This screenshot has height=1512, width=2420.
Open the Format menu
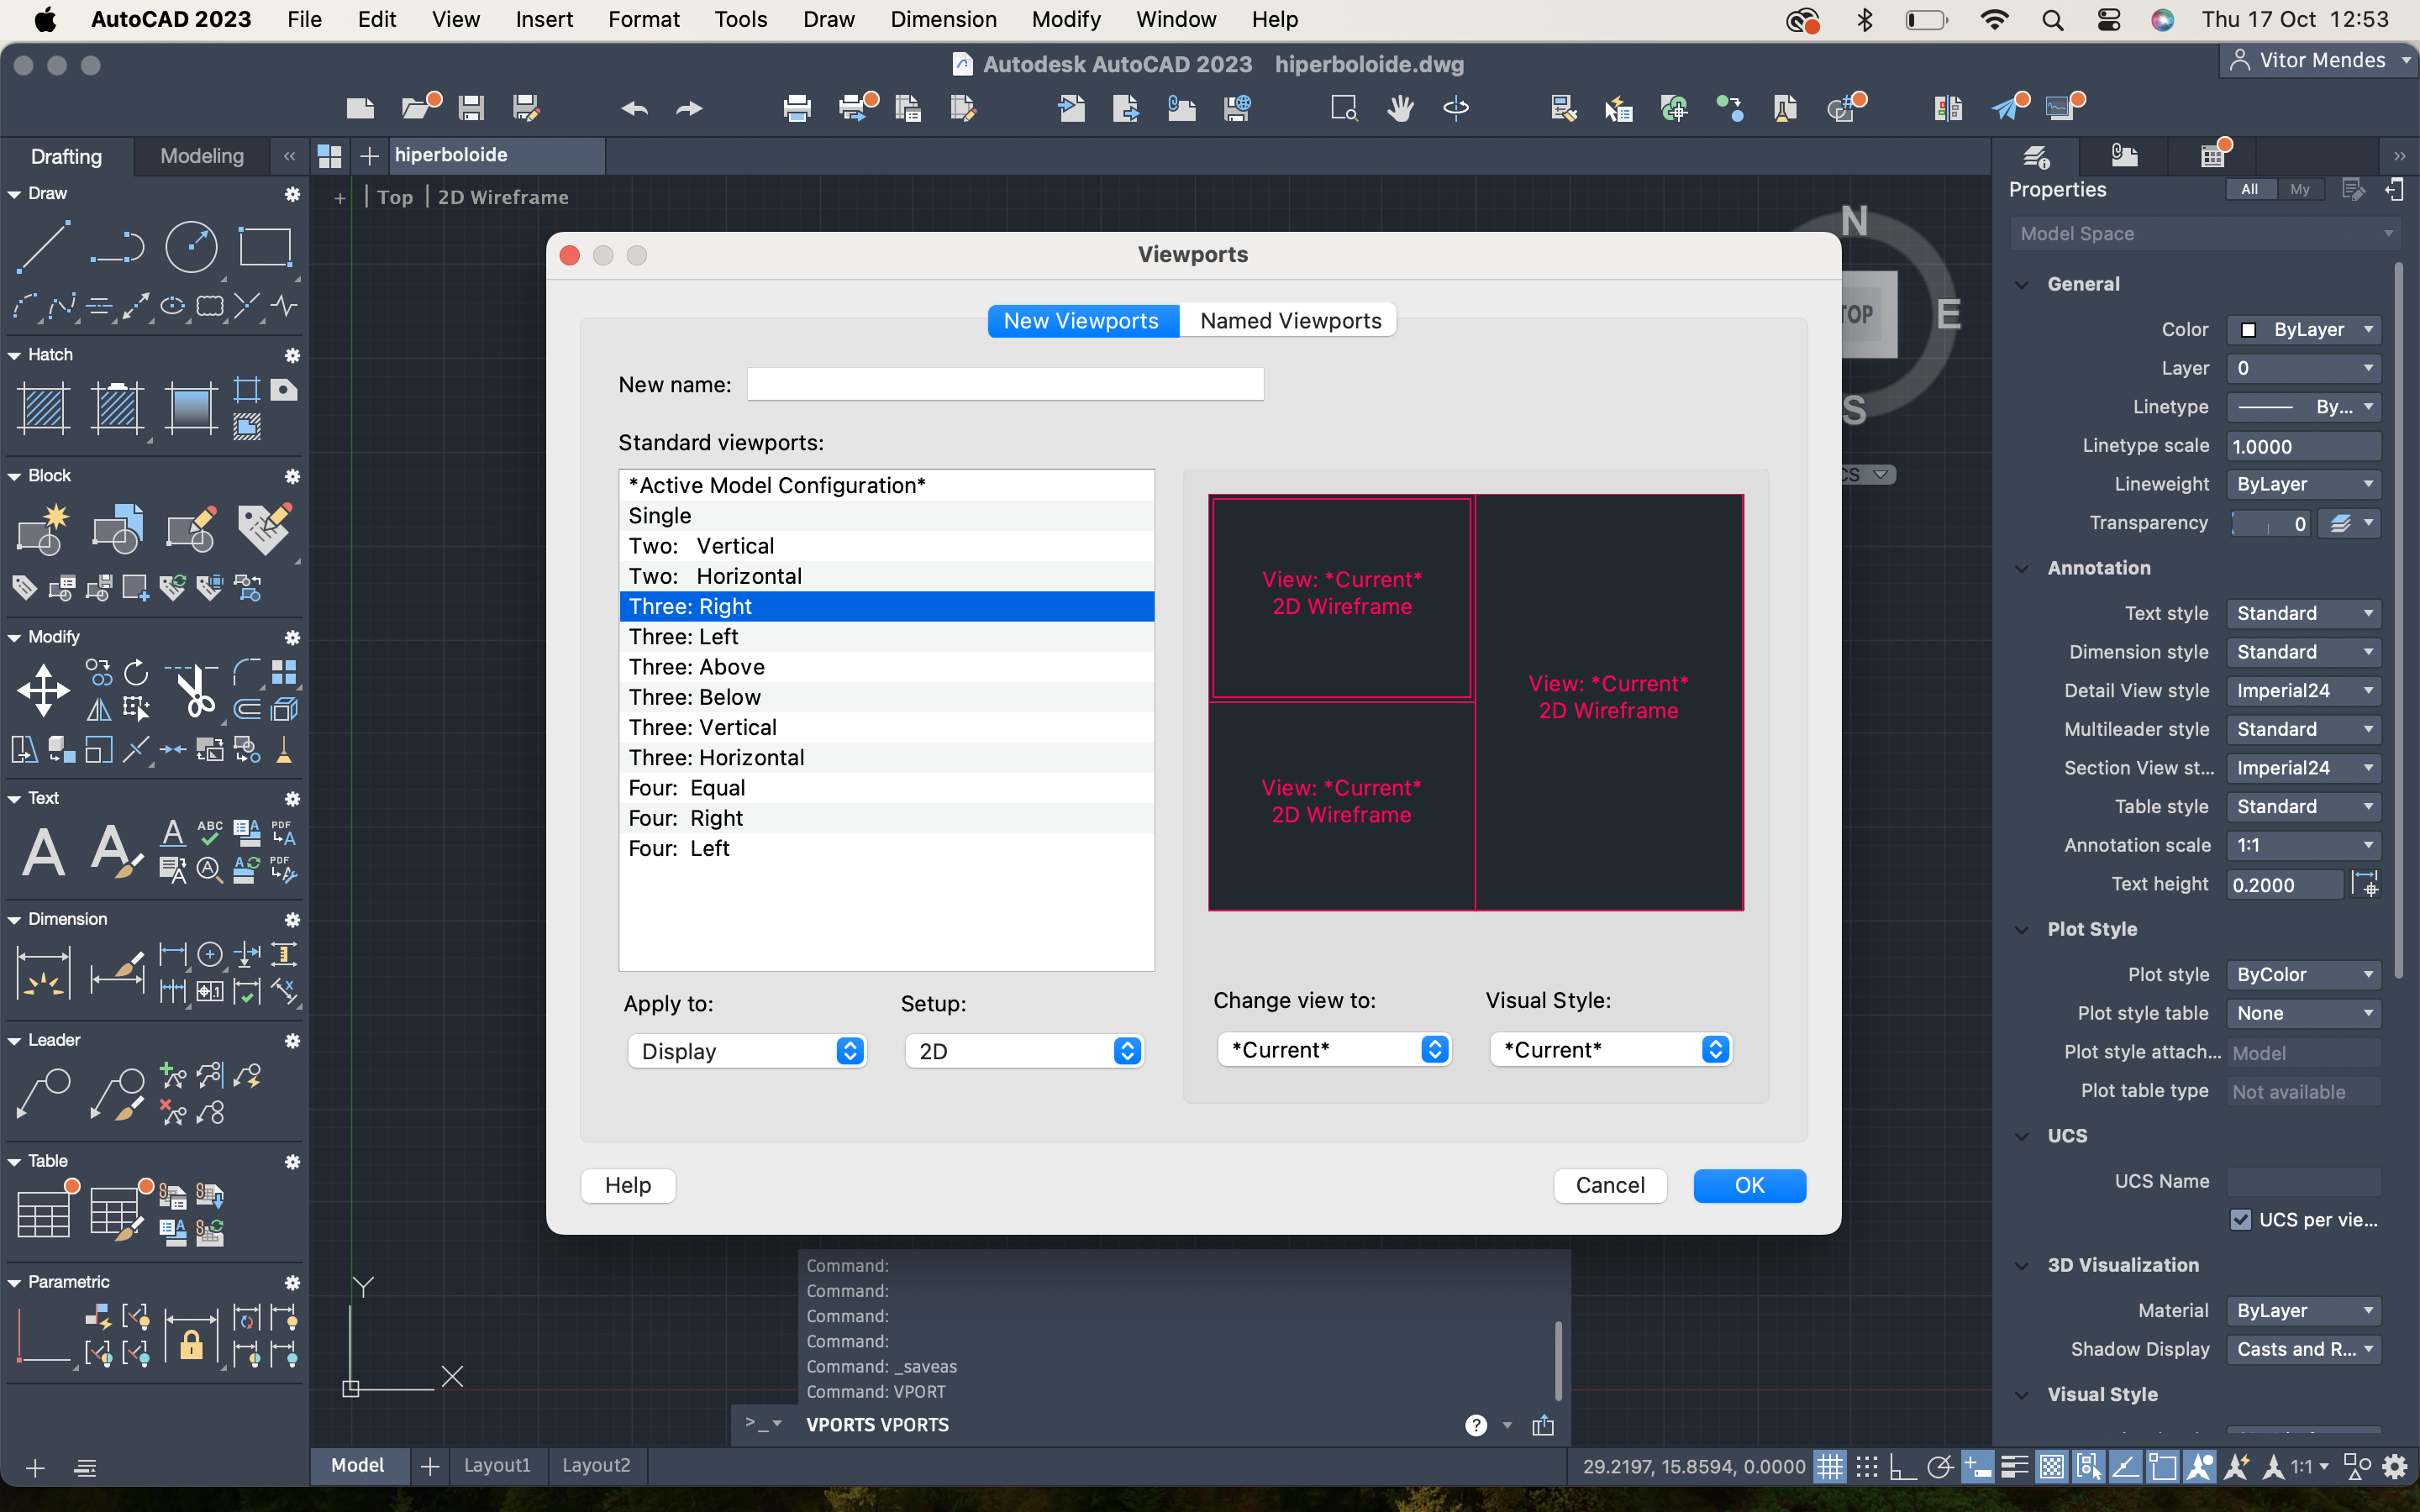pyautogui.click(x=643, y=19)
